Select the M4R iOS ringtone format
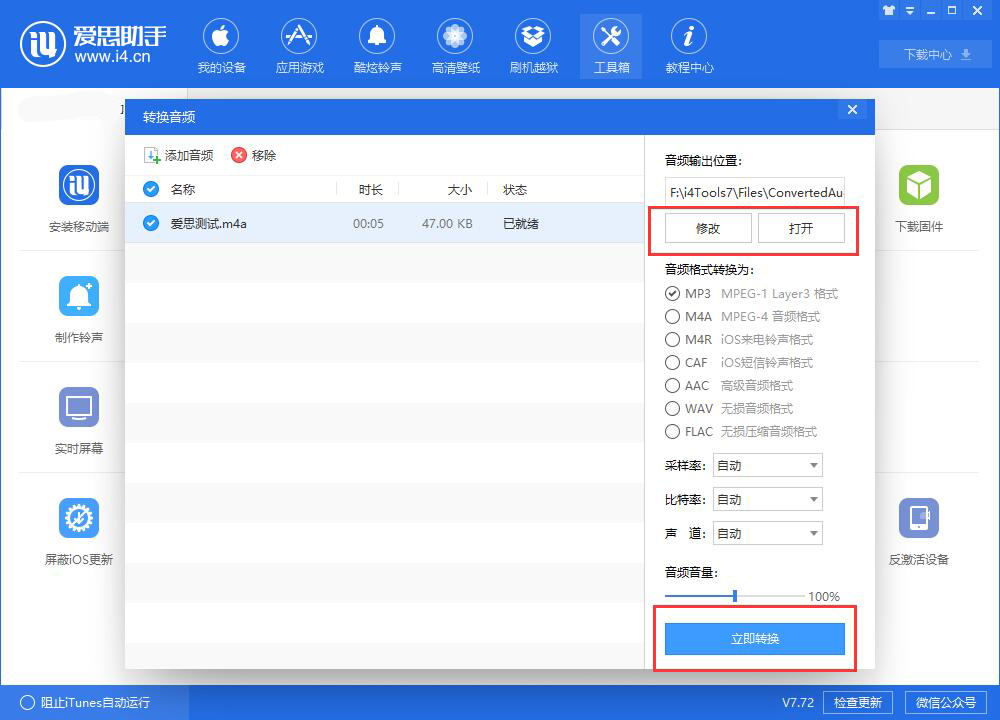Screen dimensions: 1000x720 [672, 340]
